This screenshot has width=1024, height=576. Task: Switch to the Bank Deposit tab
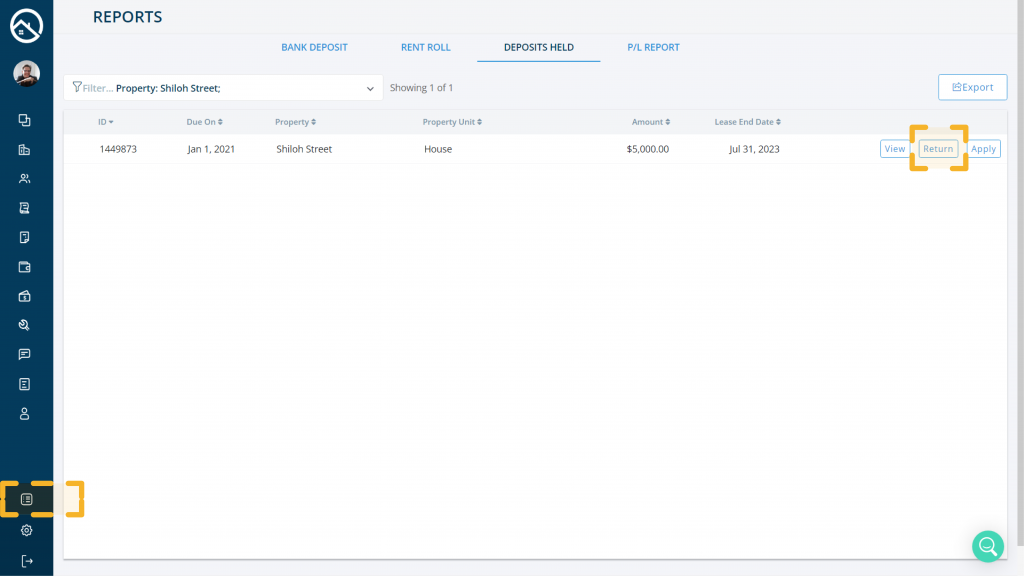tap(314, 47)
